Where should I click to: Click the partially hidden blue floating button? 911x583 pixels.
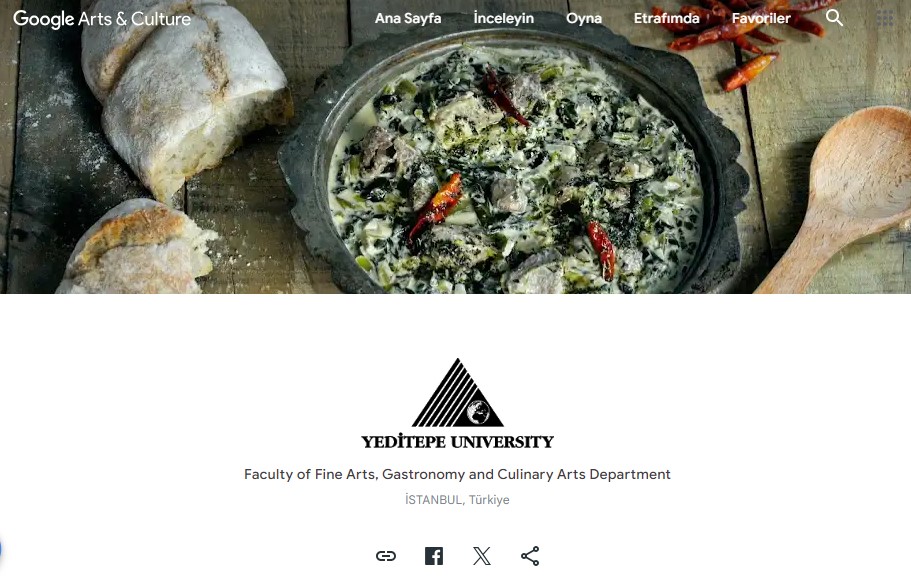coord(1,549)
